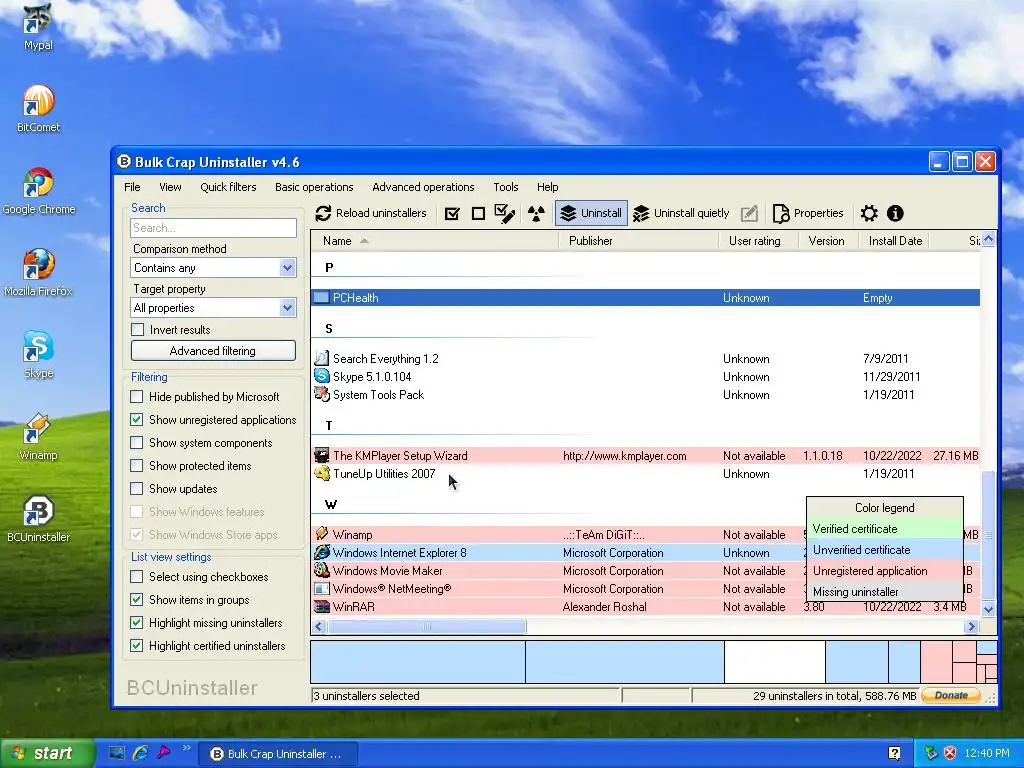
Task: Enable Select using checkboxes
Action: click(136, 577)
